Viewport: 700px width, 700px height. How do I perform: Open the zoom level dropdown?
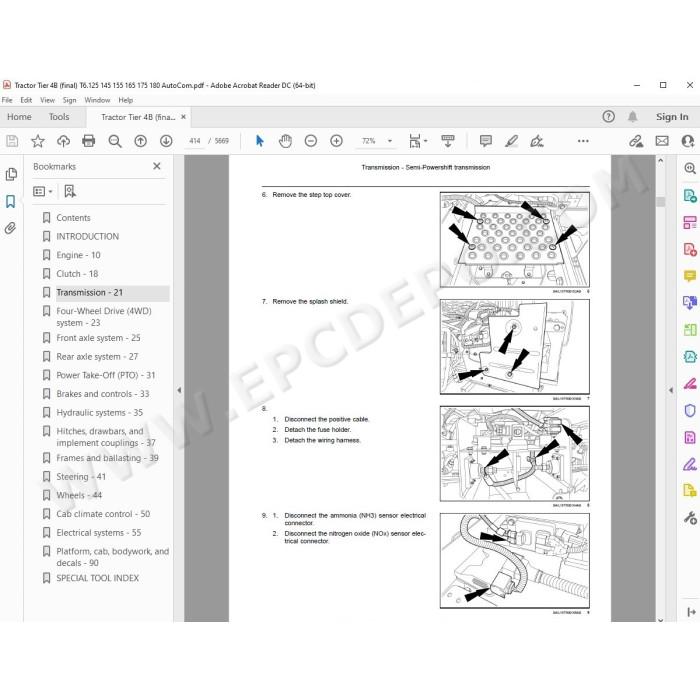tap(390, 141)
